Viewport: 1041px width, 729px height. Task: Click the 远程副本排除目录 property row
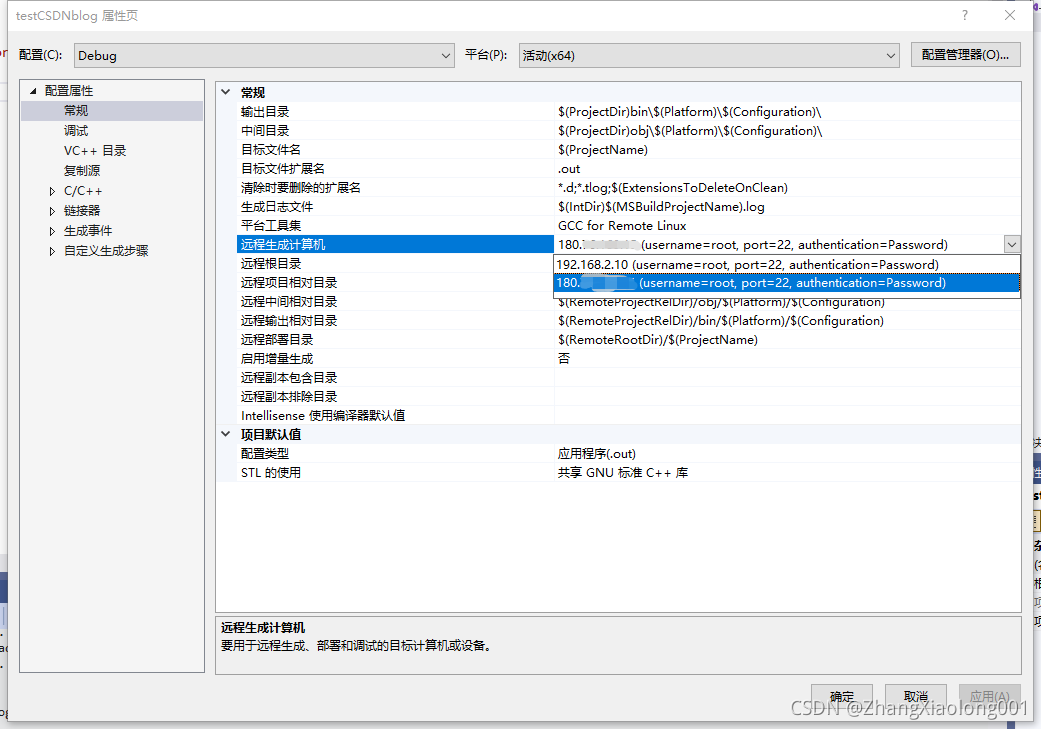pos(629,397)
